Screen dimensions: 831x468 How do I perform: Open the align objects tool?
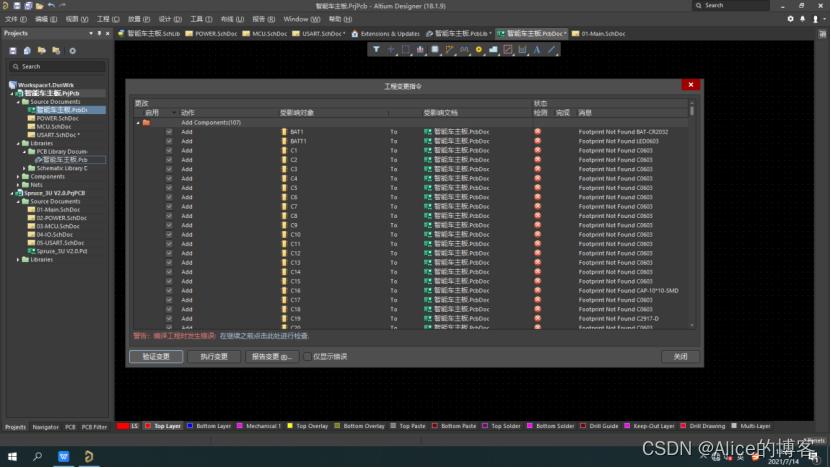pos(420,49)
